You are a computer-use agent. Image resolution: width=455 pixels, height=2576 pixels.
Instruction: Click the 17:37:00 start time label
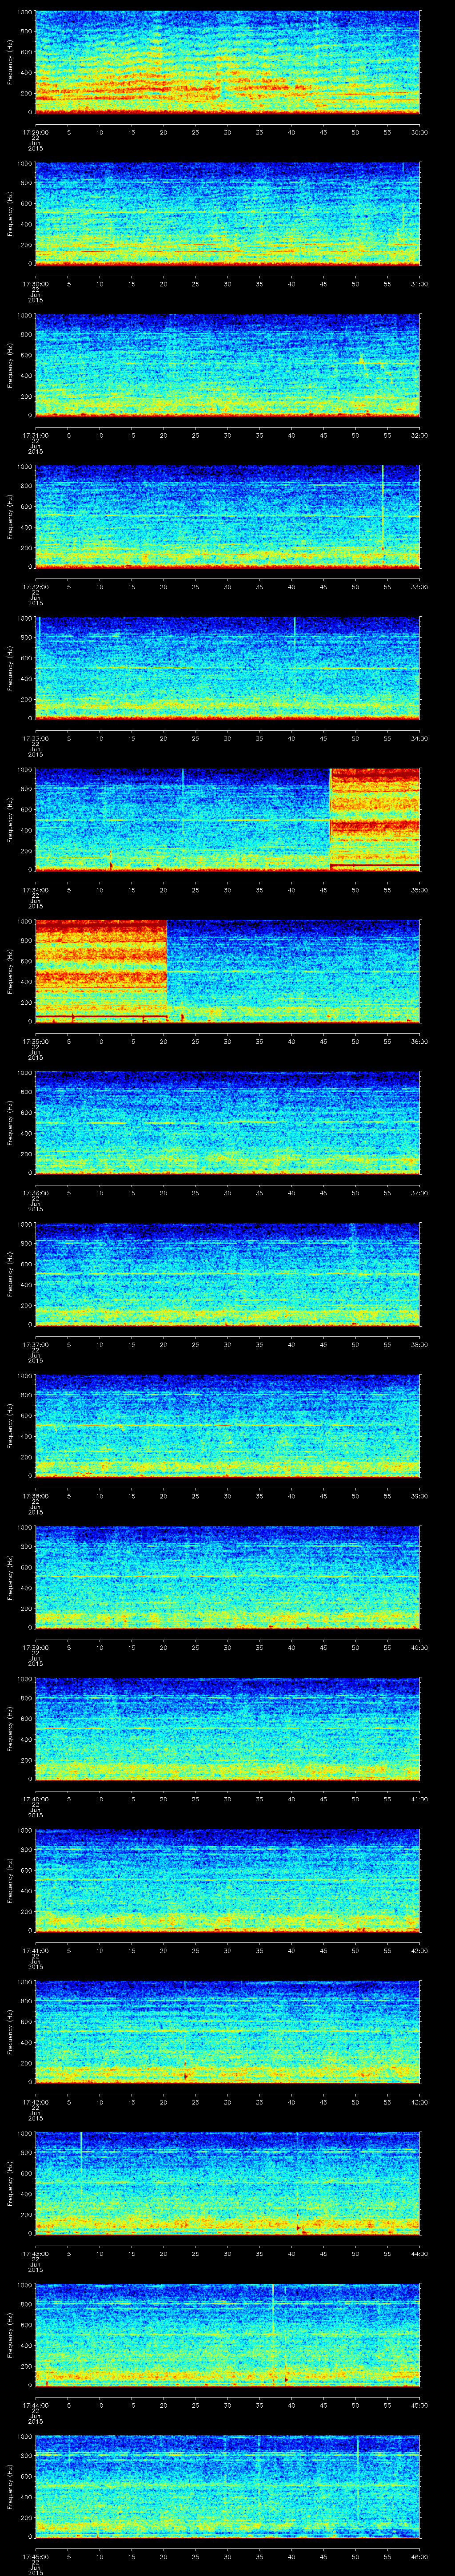[x=35, y=1345]
